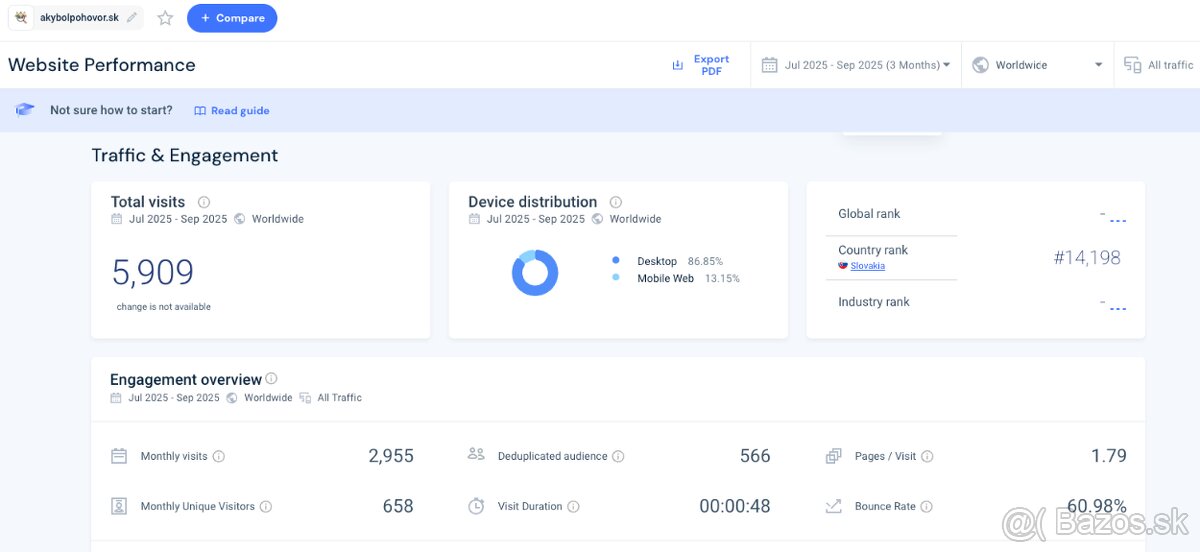Click info icon next to Monthly Unique Visitors
Viewport: 1200px width, 552px height.
point(266,507)
